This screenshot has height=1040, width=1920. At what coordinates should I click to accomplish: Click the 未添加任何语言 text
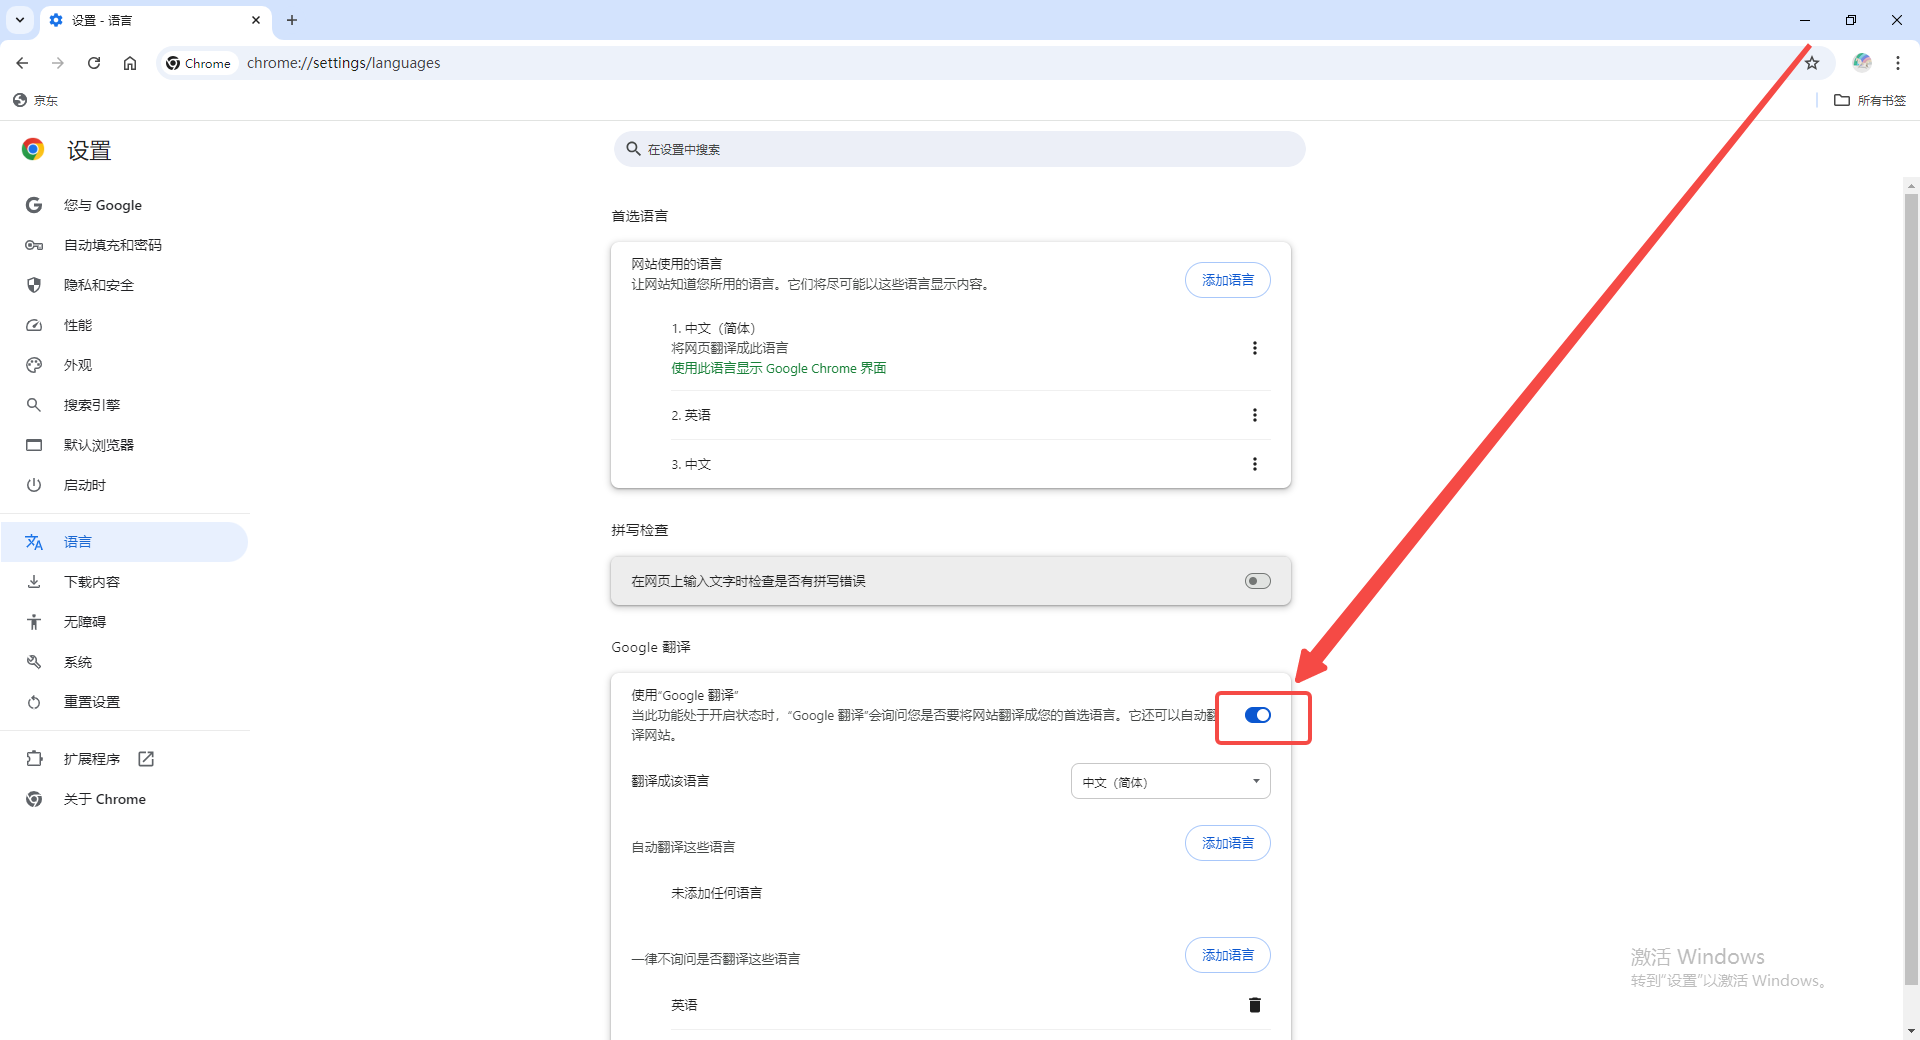click(x=716, y=893)
